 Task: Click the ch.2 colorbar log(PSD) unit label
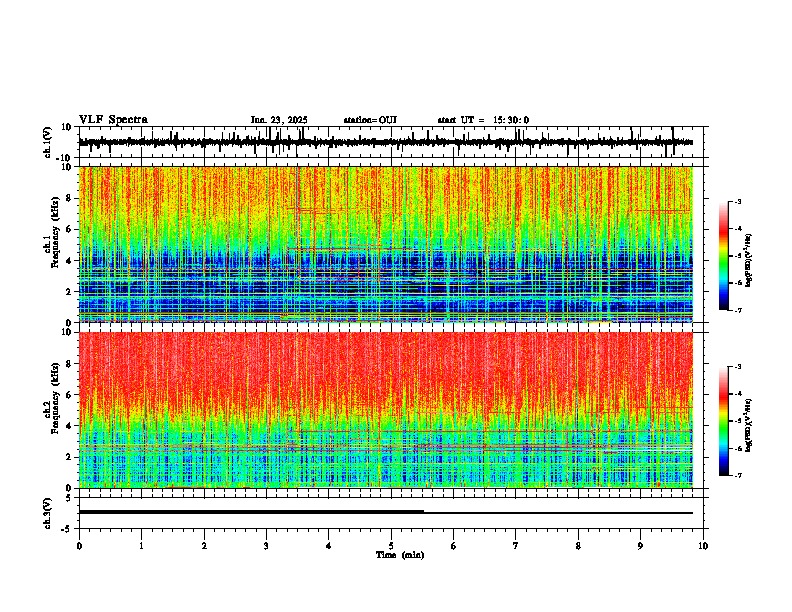coord(748,424)
